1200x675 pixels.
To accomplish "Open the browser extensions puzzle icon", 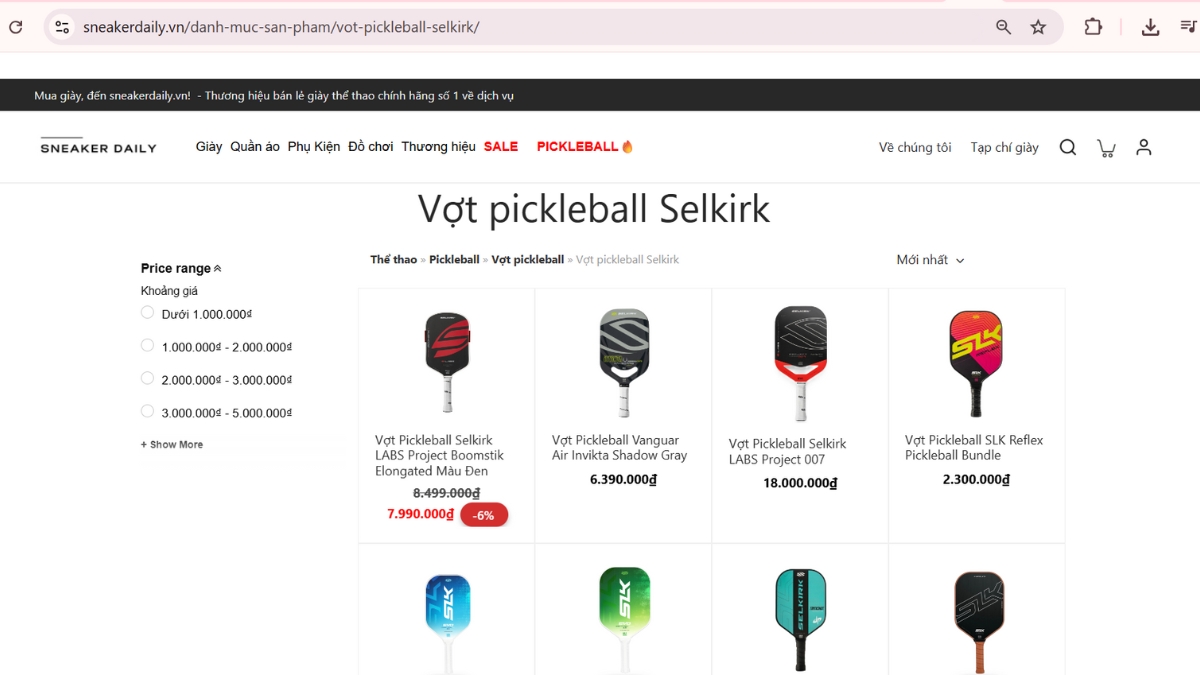I will point(1093,27).
